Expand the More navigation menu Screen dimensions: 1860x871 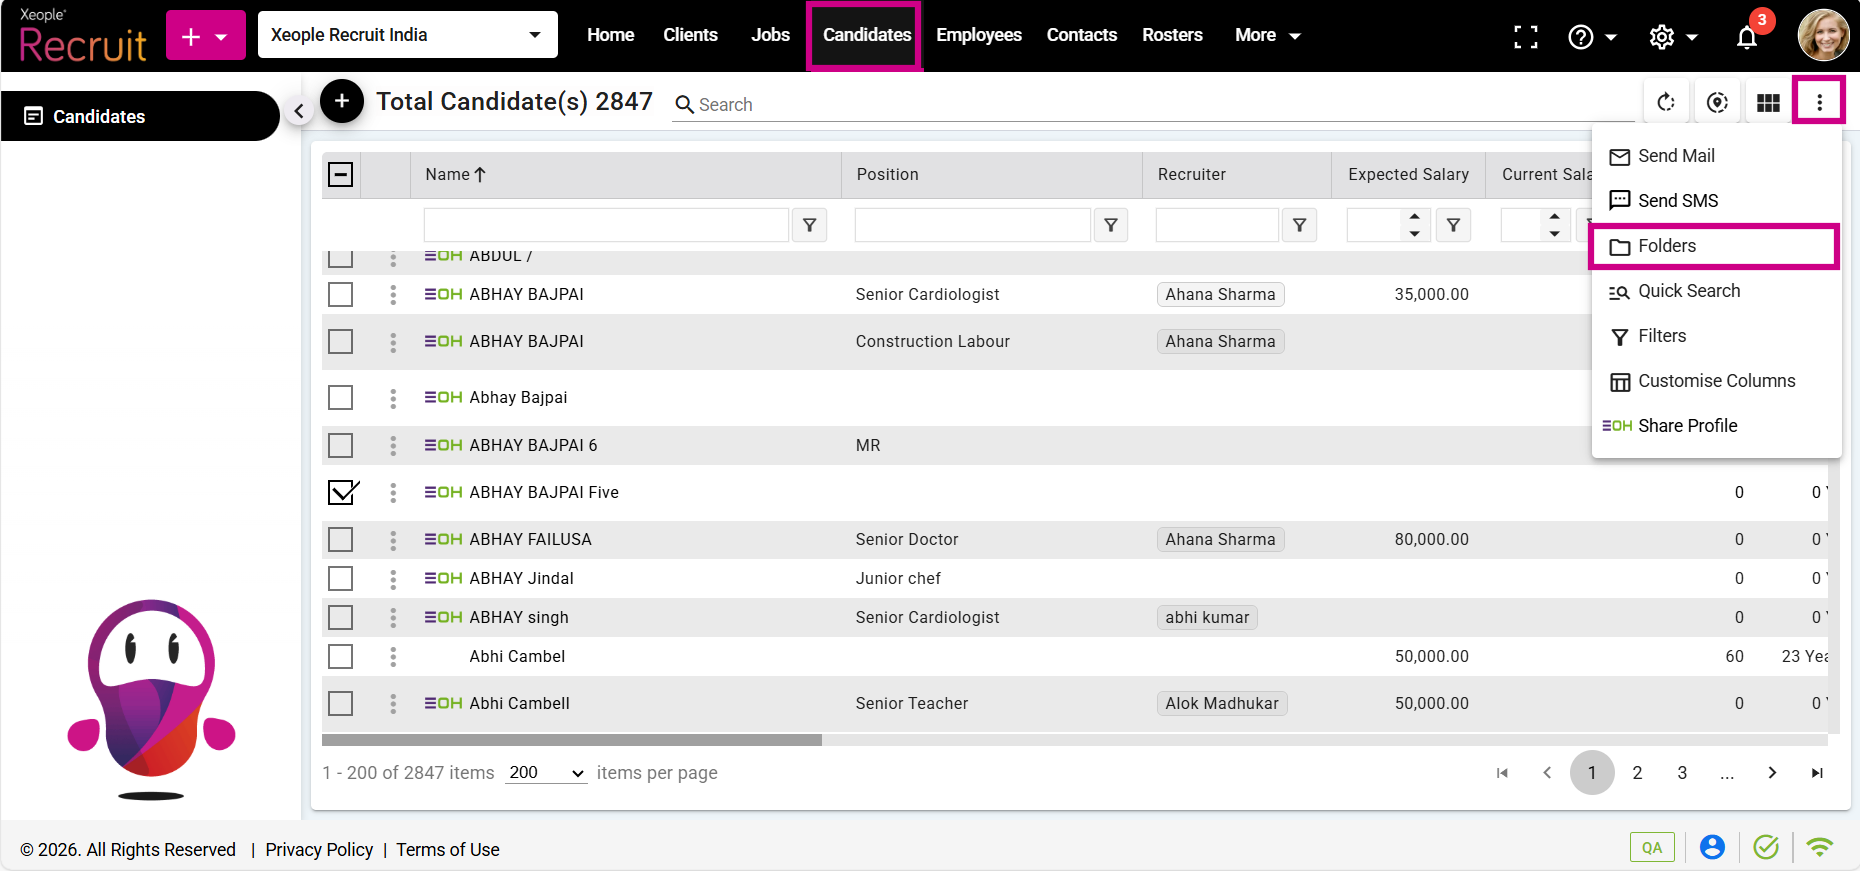pos(1267,35)
